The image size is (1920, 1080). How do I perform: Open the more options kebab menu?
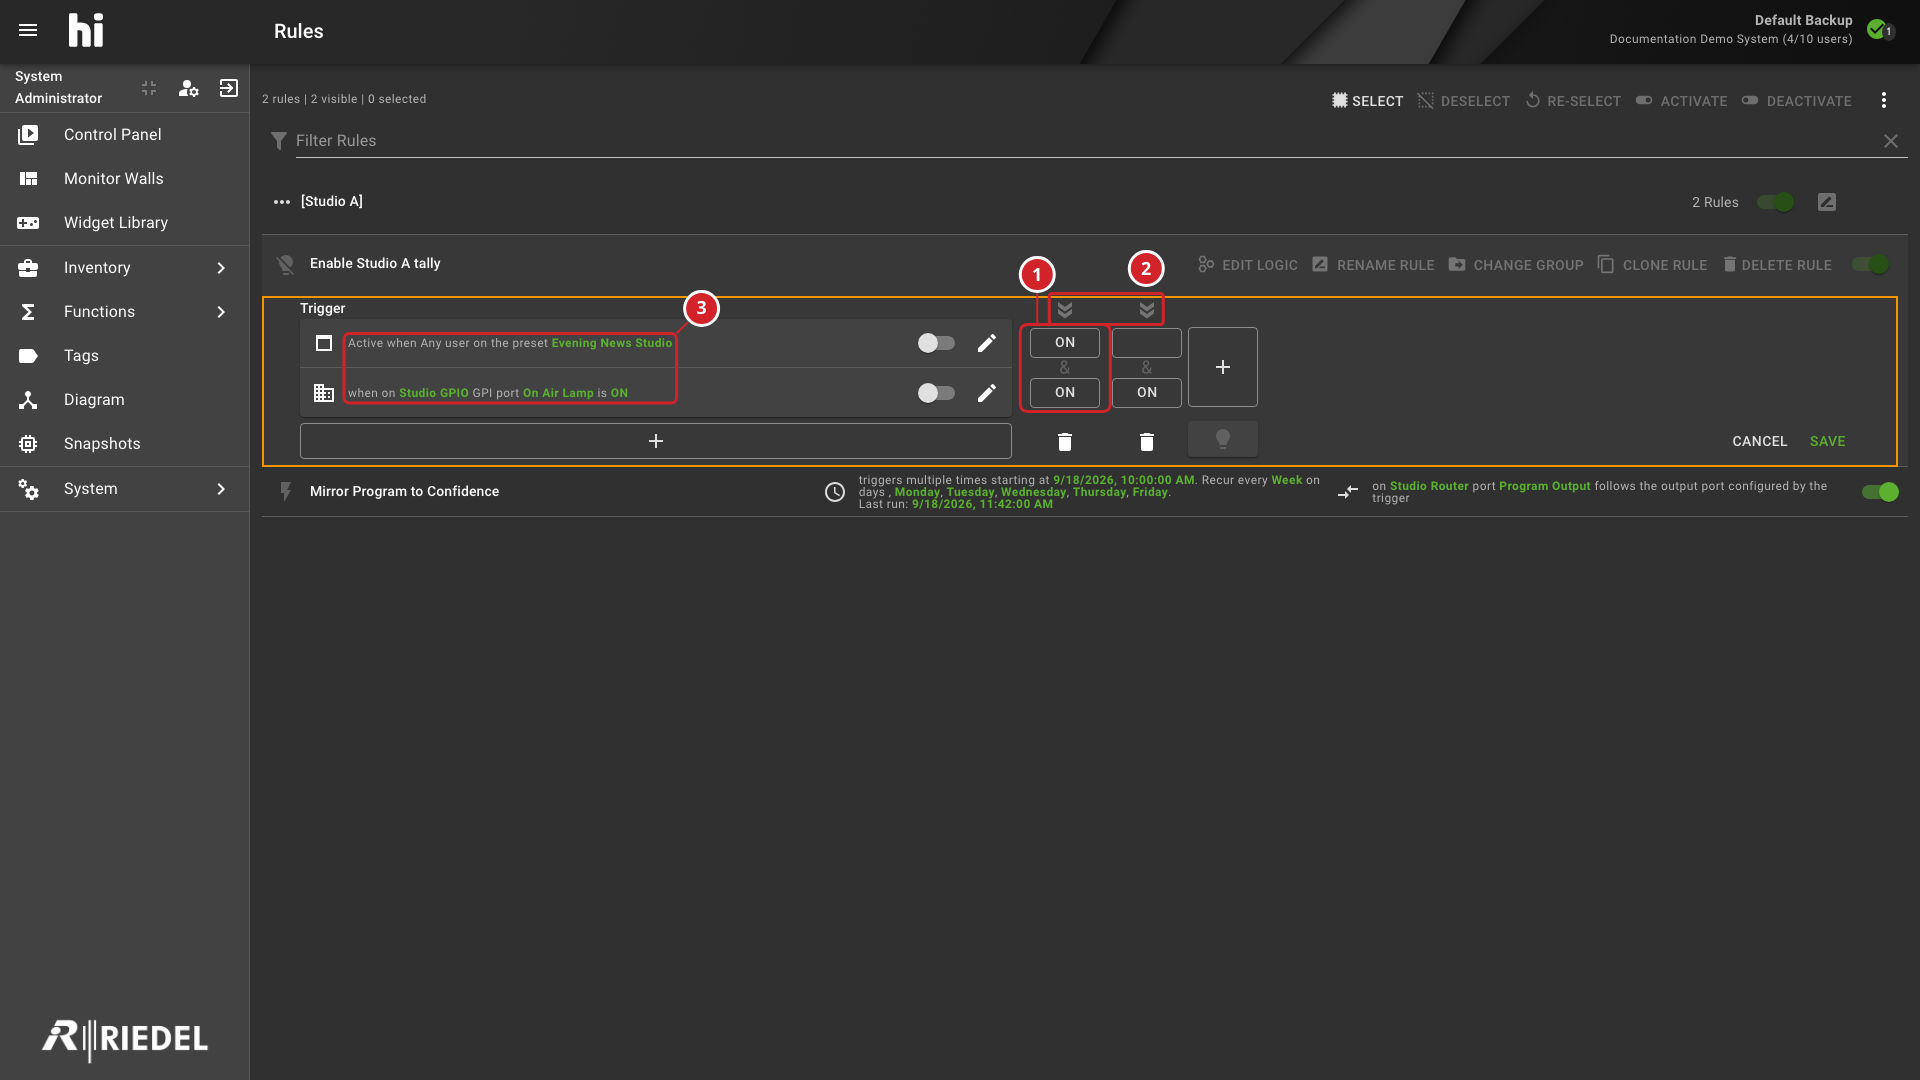pyautogui.click(x=1884, y=100)
